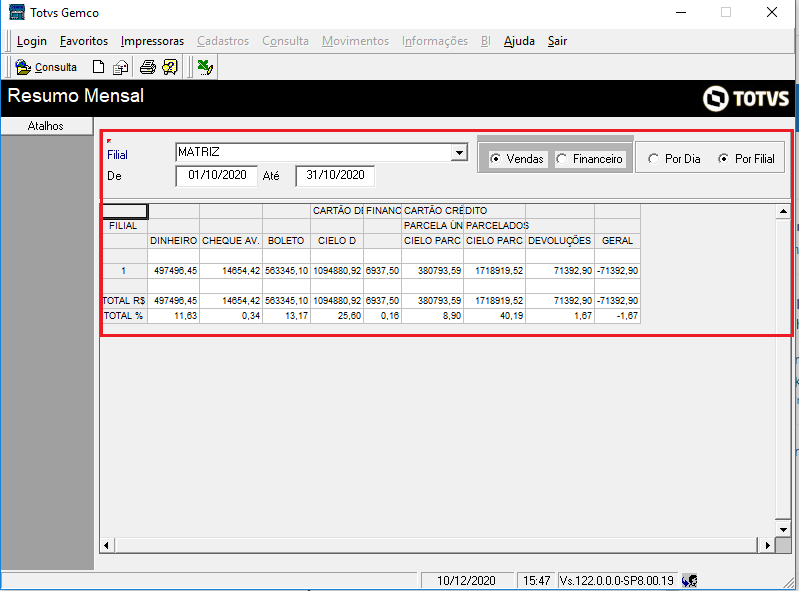Viewport: 799px width, 591px height.
Task: Click the grid's scroll down arrow
Action: click(x=783, y=529)
